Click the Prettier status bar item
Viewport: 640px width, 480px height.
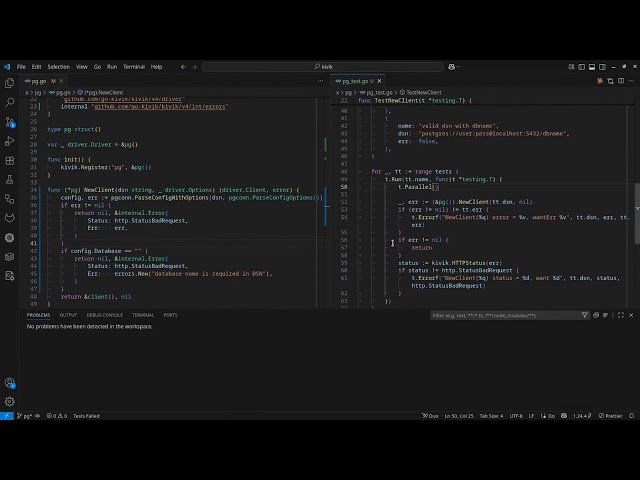(610, 416)
